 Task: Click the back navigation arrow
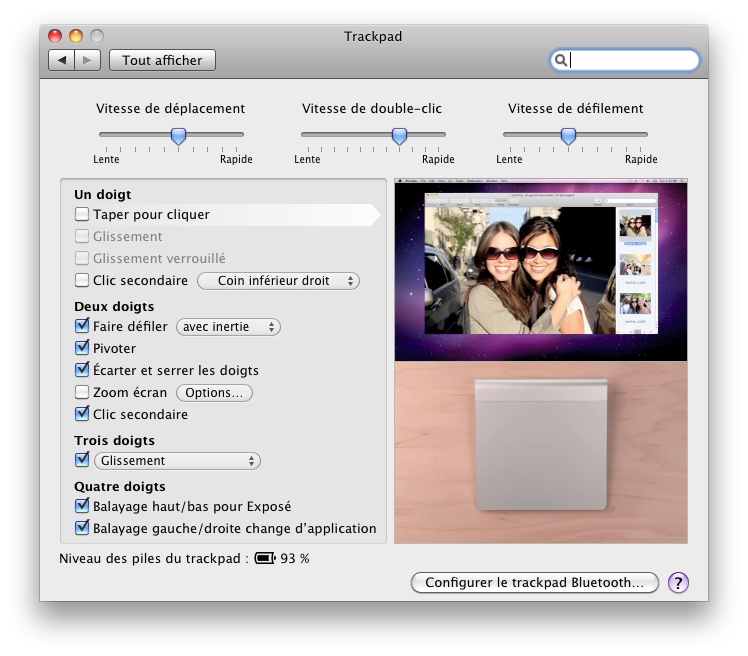(x=62, y=60)
